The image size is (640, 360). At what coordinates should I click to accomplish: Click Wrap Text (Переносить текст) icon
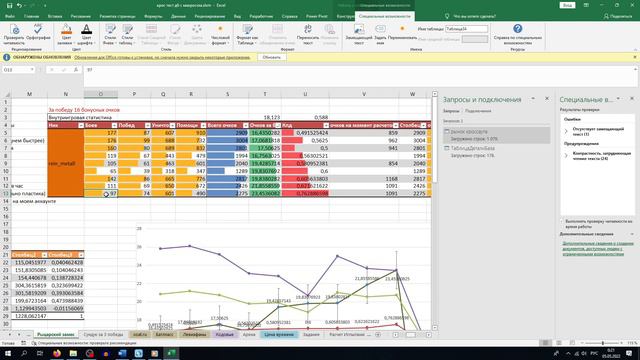[308, 29]
